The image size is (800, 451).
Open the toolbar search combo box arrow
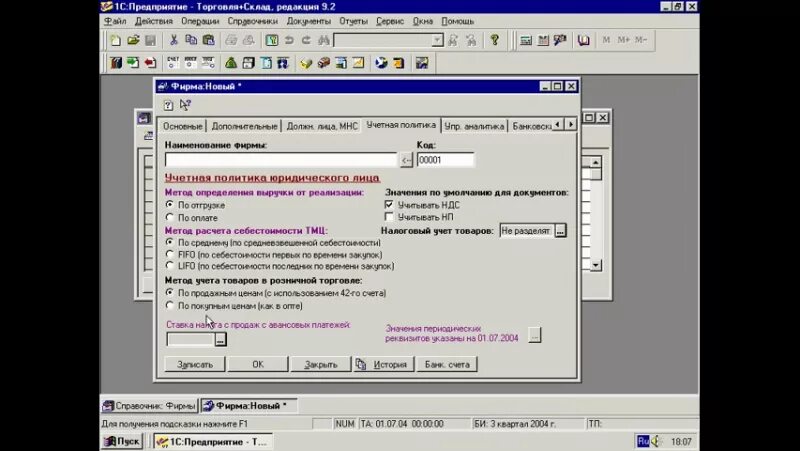437,40
